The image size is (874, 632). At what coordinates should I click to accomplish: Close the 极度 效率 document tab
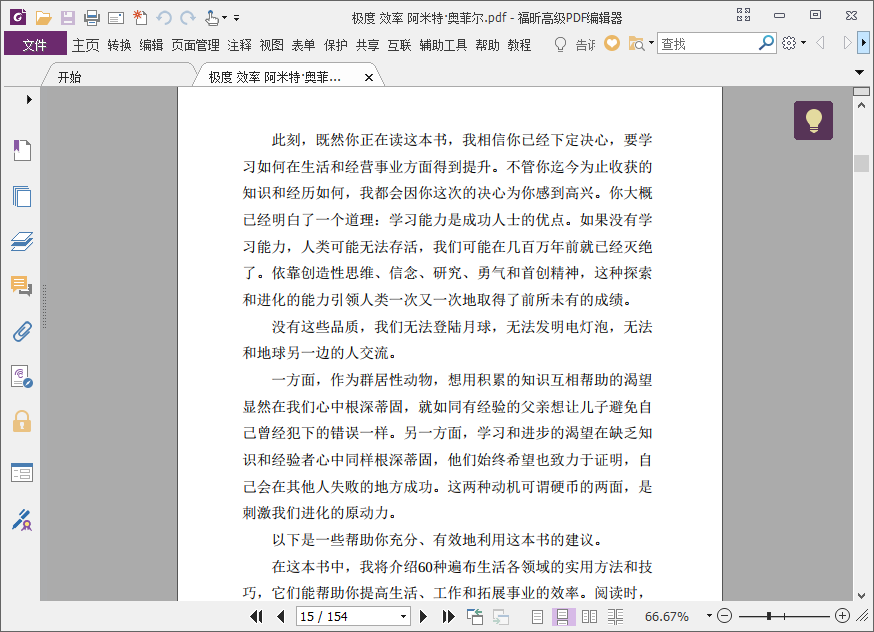pyautogui.click(x=368, y=77)
